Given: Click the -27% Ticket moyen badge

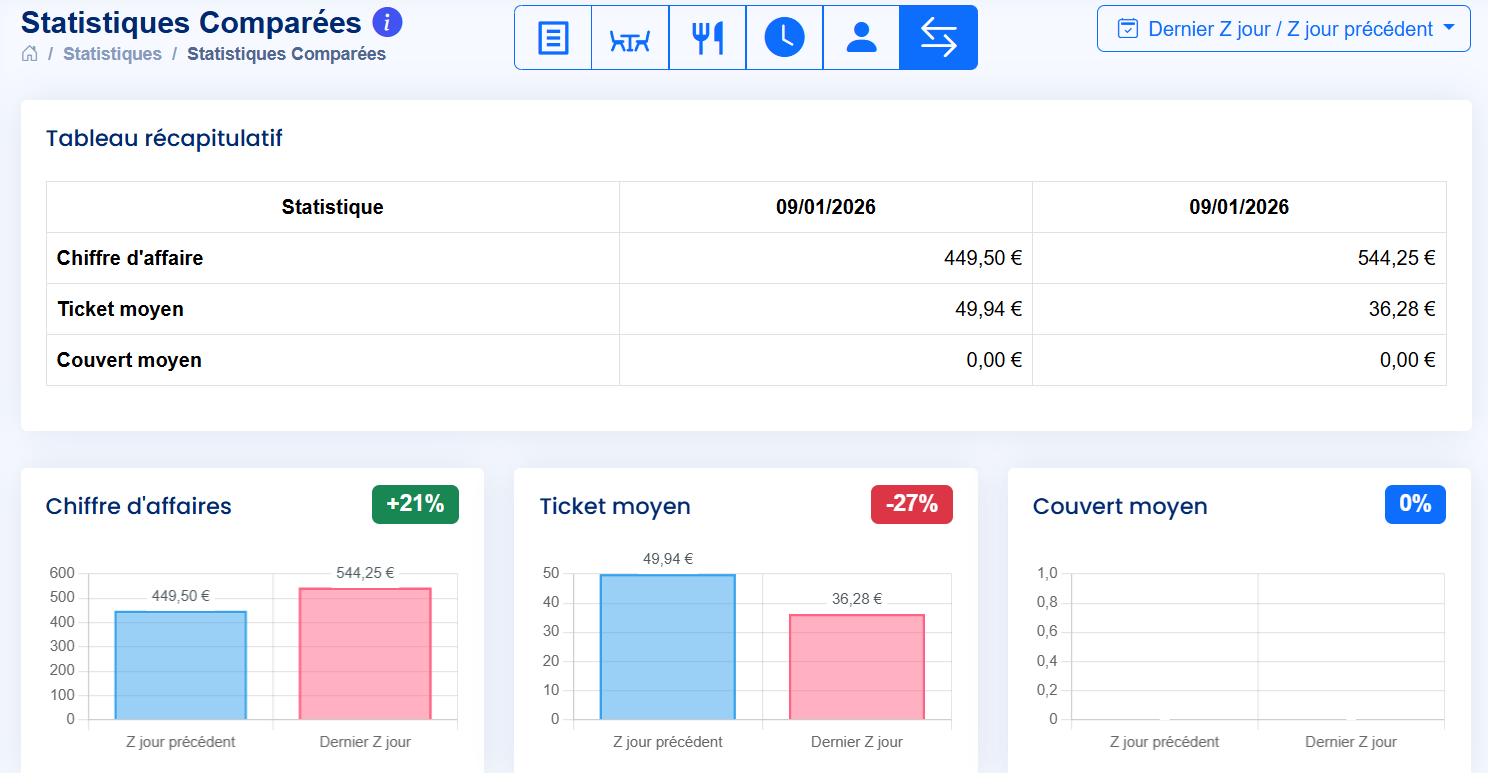Looking at the screenshot, I should click(911, 504).
